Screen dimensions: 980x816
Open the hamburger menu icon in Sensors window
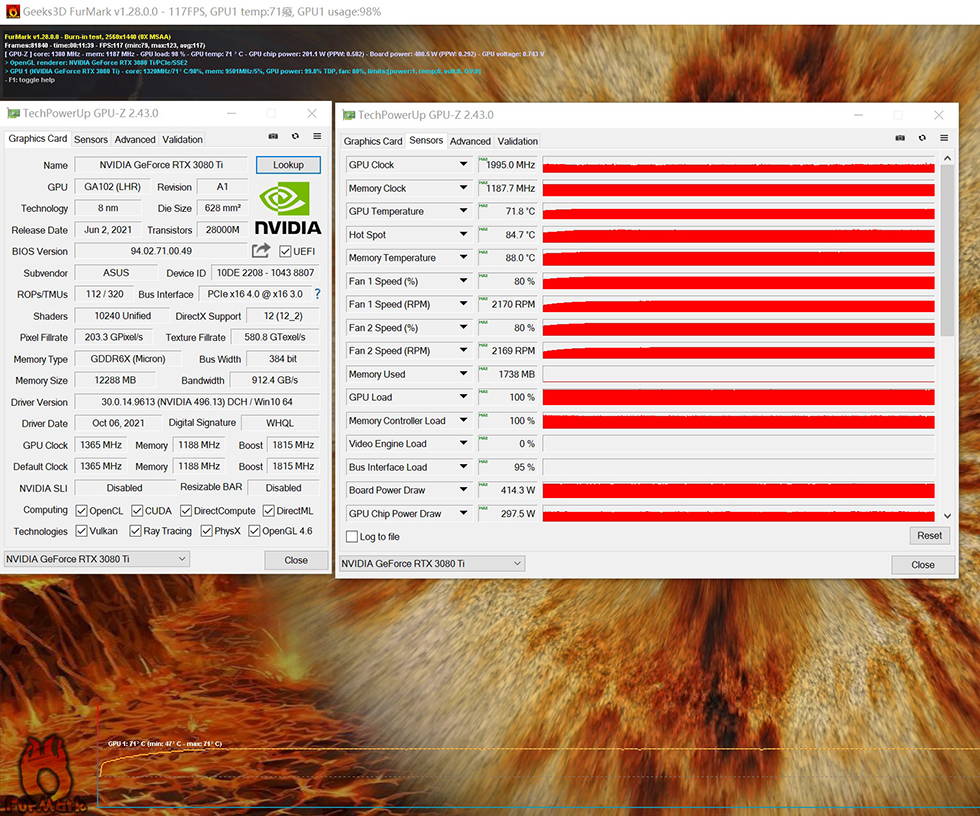942,139
